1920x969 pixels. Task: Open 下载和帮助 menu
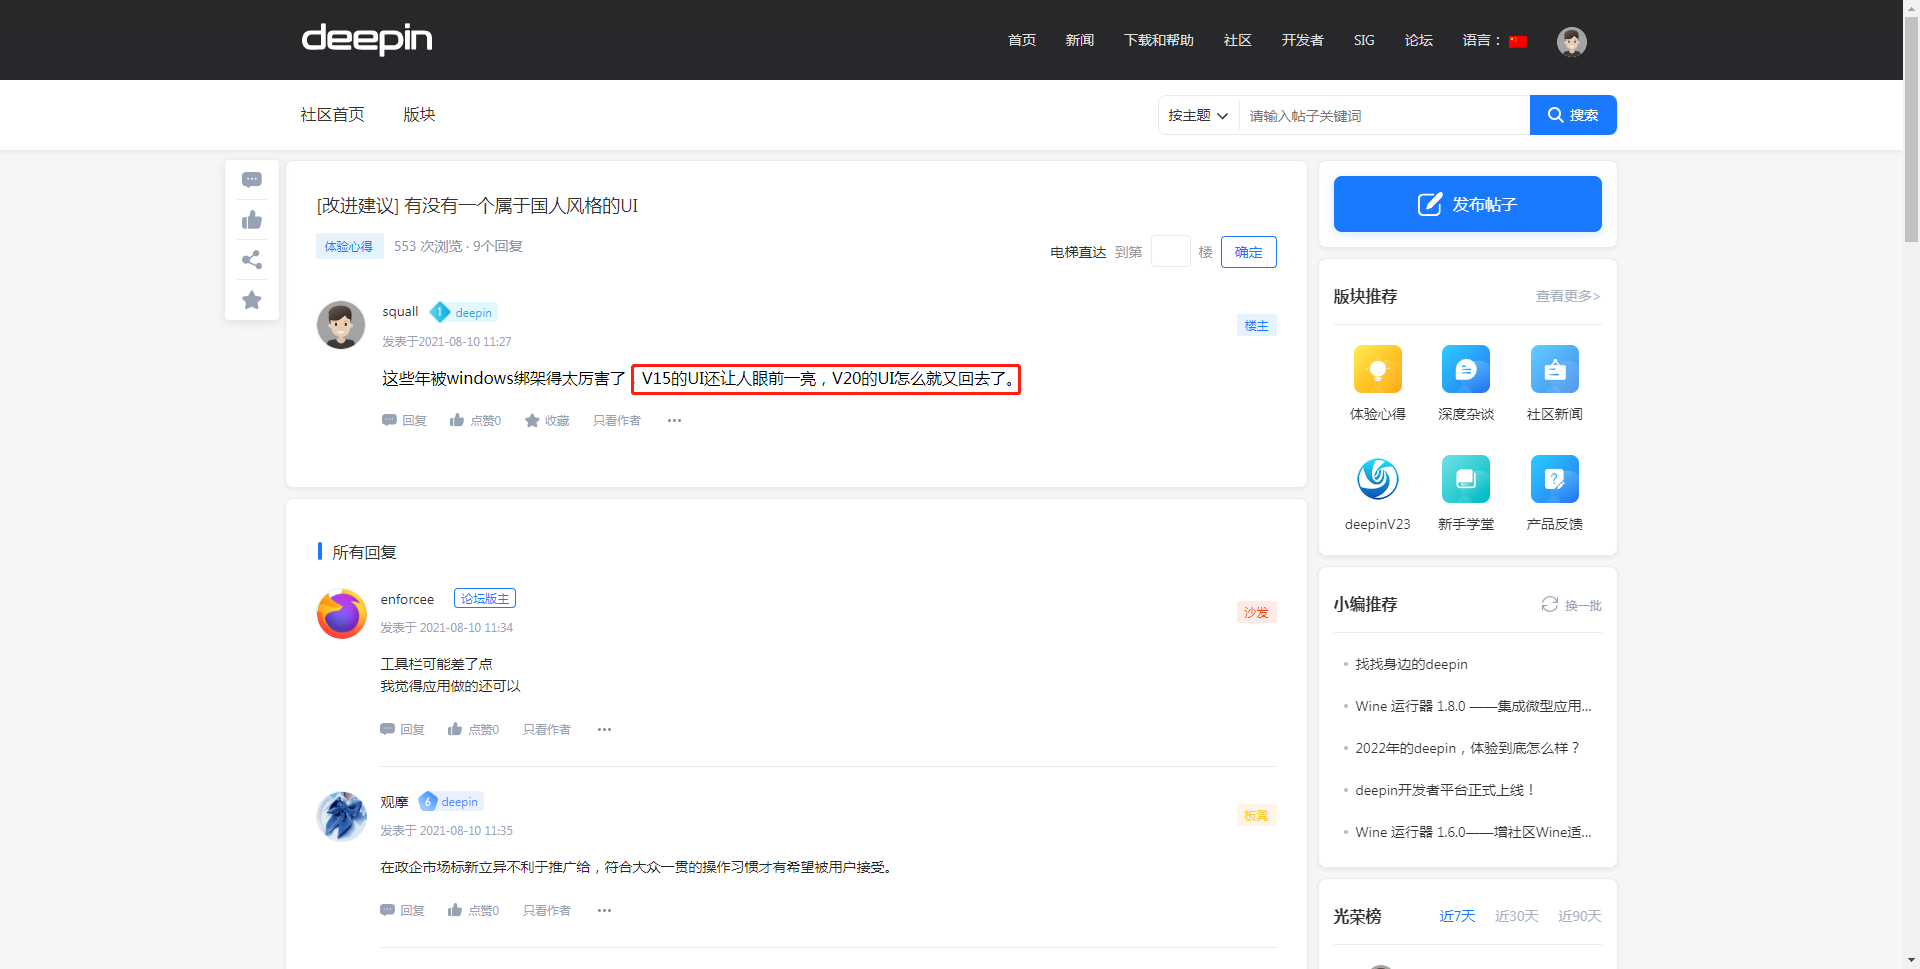pos(1159,41)
